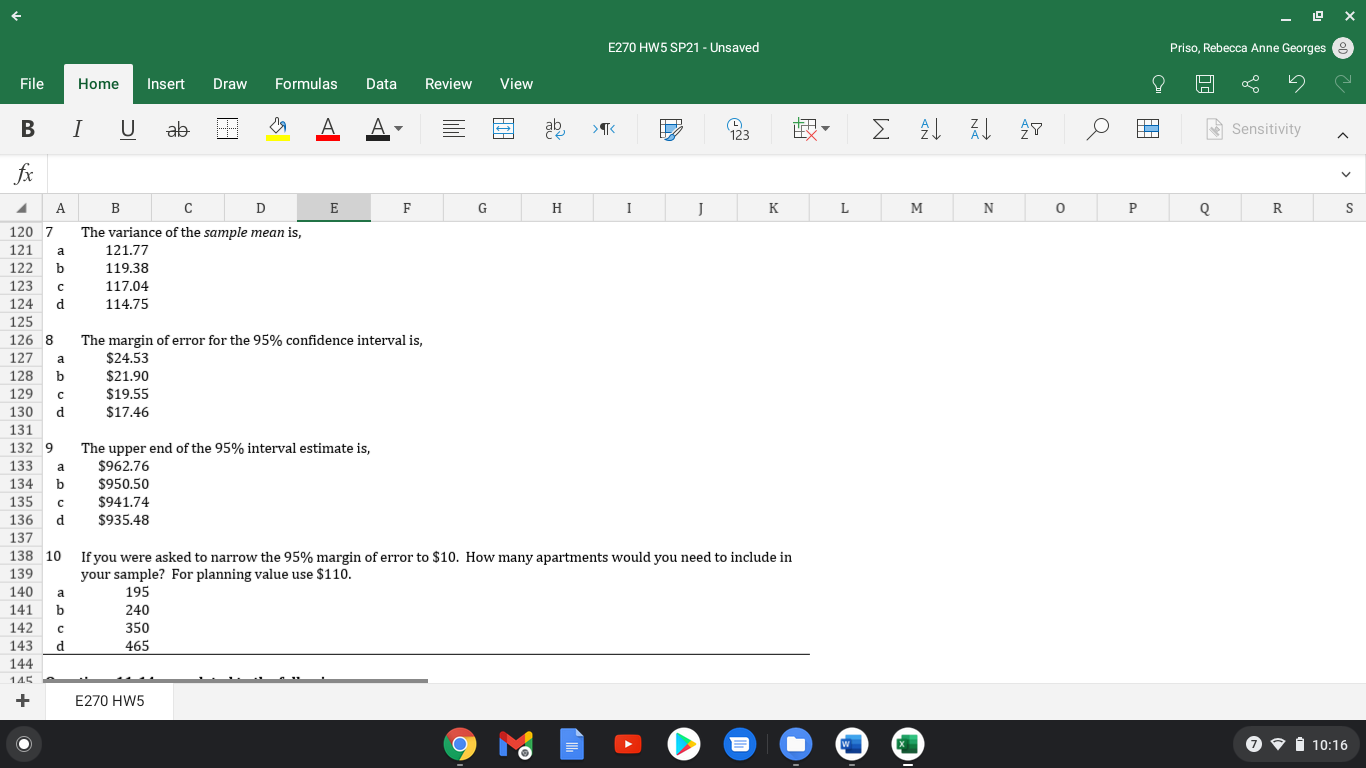Toggle underline formatting
The image size is (1366, 768).
tap(127, 129)
